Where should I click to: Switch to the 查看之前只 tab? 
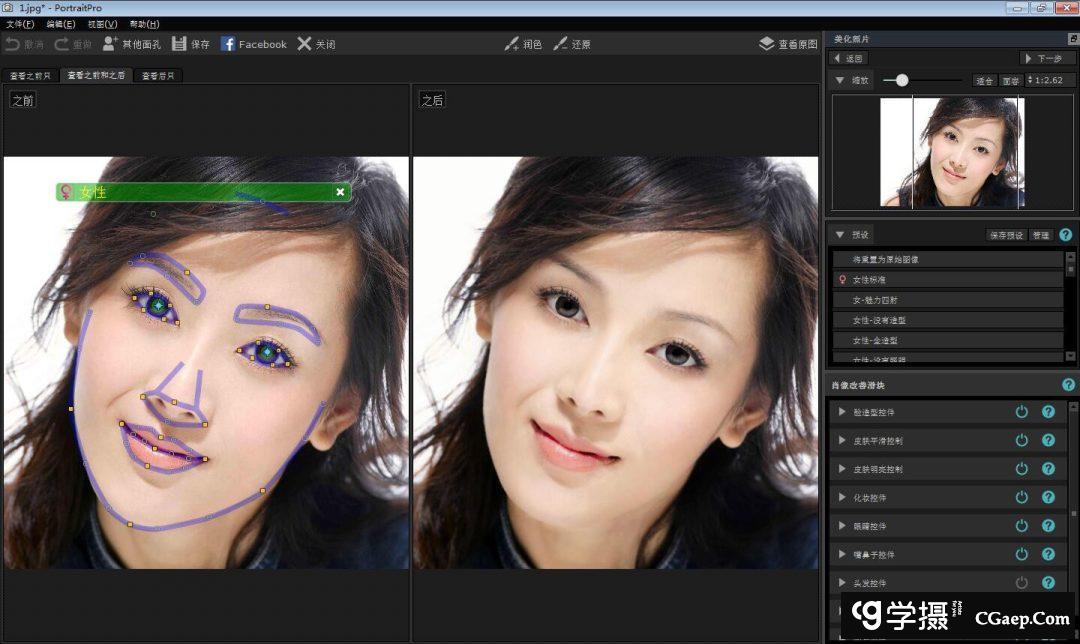30,76
